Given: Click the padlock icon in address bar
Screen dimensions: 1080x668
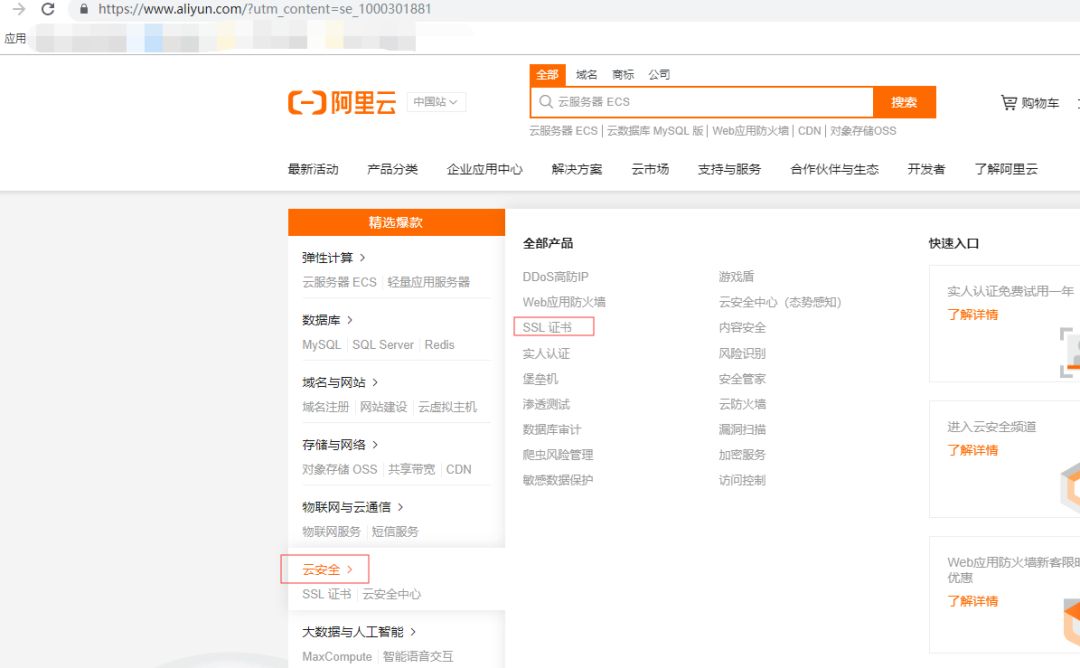Looking at the screenshot, I should [x=84, y=9].
